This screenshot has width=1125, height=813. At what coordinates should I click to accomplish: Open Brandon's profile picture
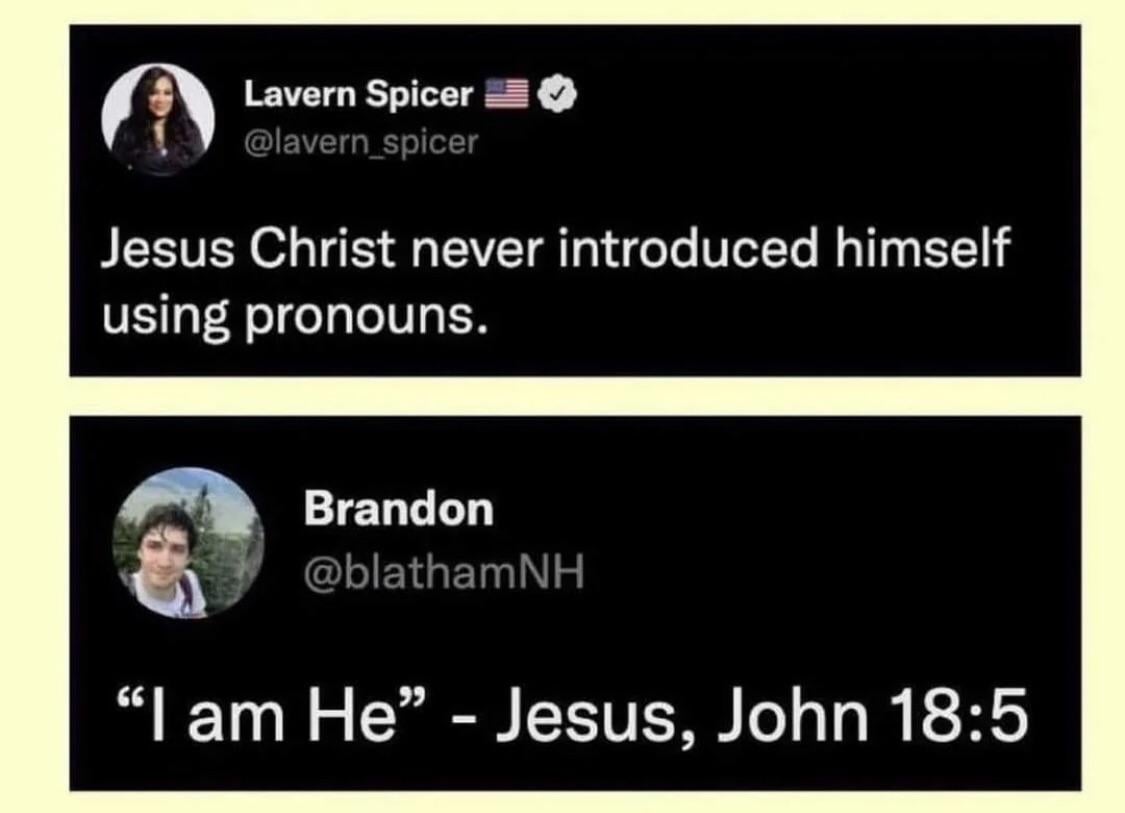(188, 544)
